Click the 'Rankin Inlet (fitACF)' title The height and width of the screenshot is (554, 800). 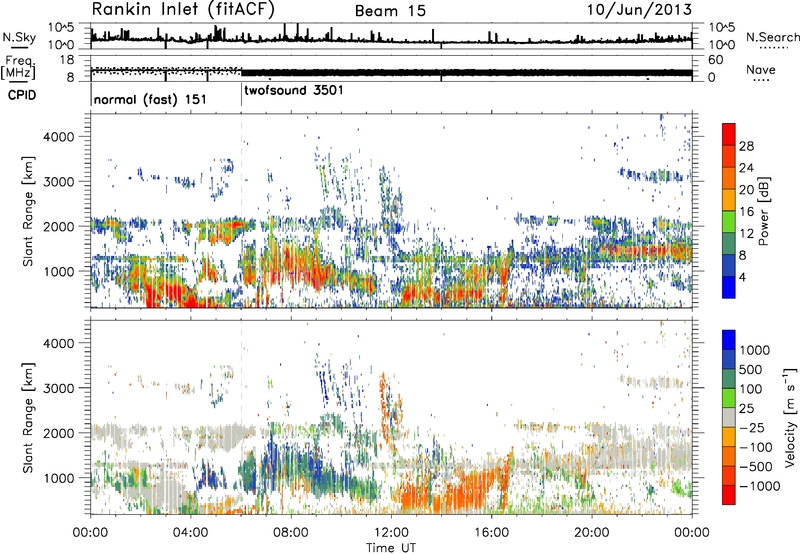point(183,9)
